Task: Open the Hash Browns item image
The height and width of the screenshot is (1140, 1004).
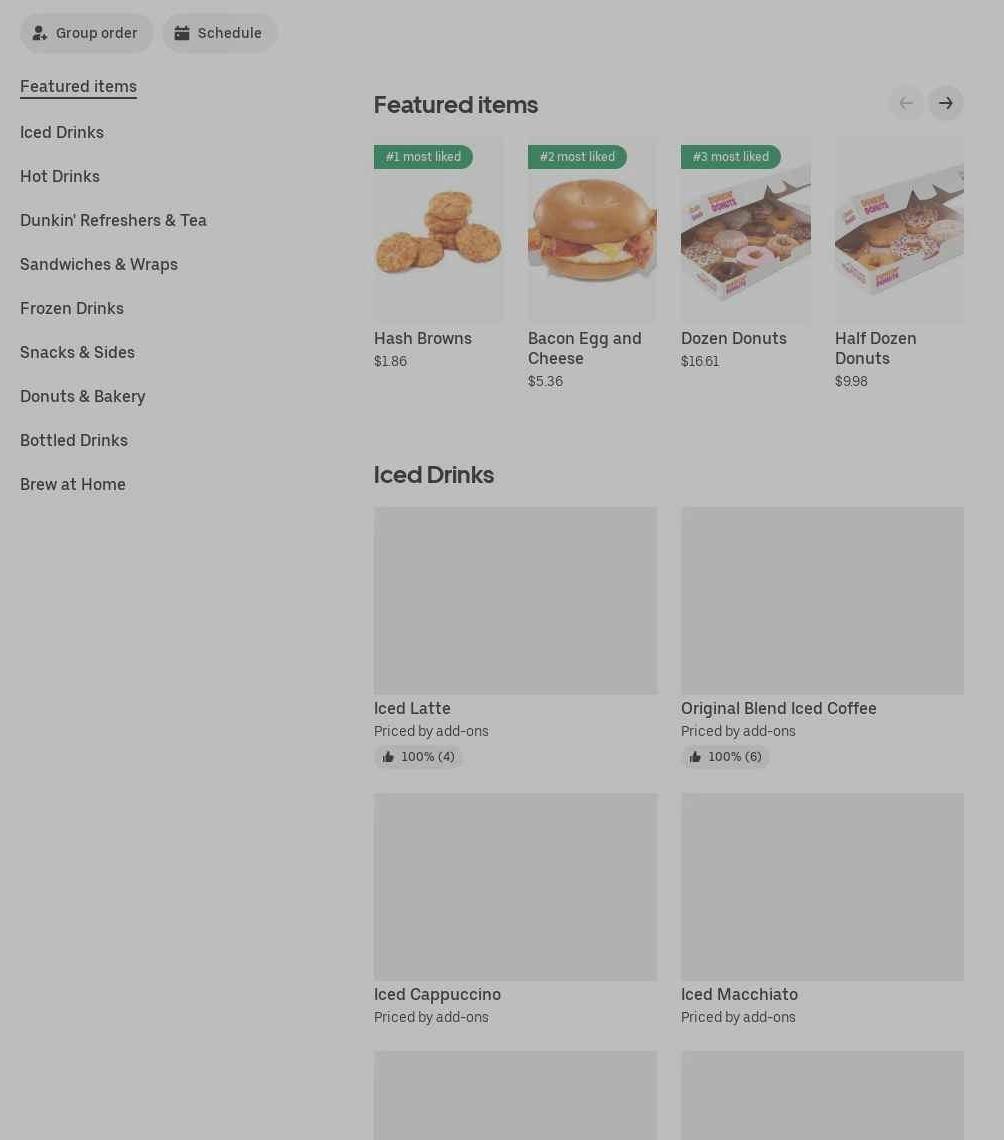Action: pyautogui.click(x=438, y=229)
